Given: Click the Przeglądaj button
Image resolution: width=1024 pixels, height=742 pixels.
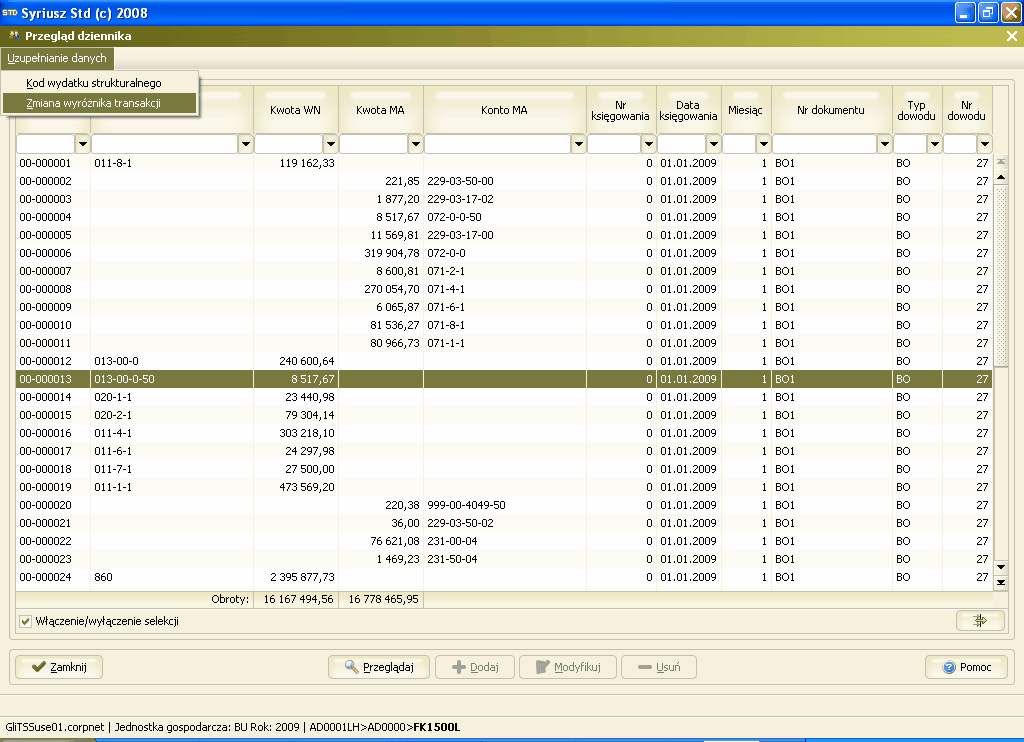Looking at the screenshot, I should (379, 667).
